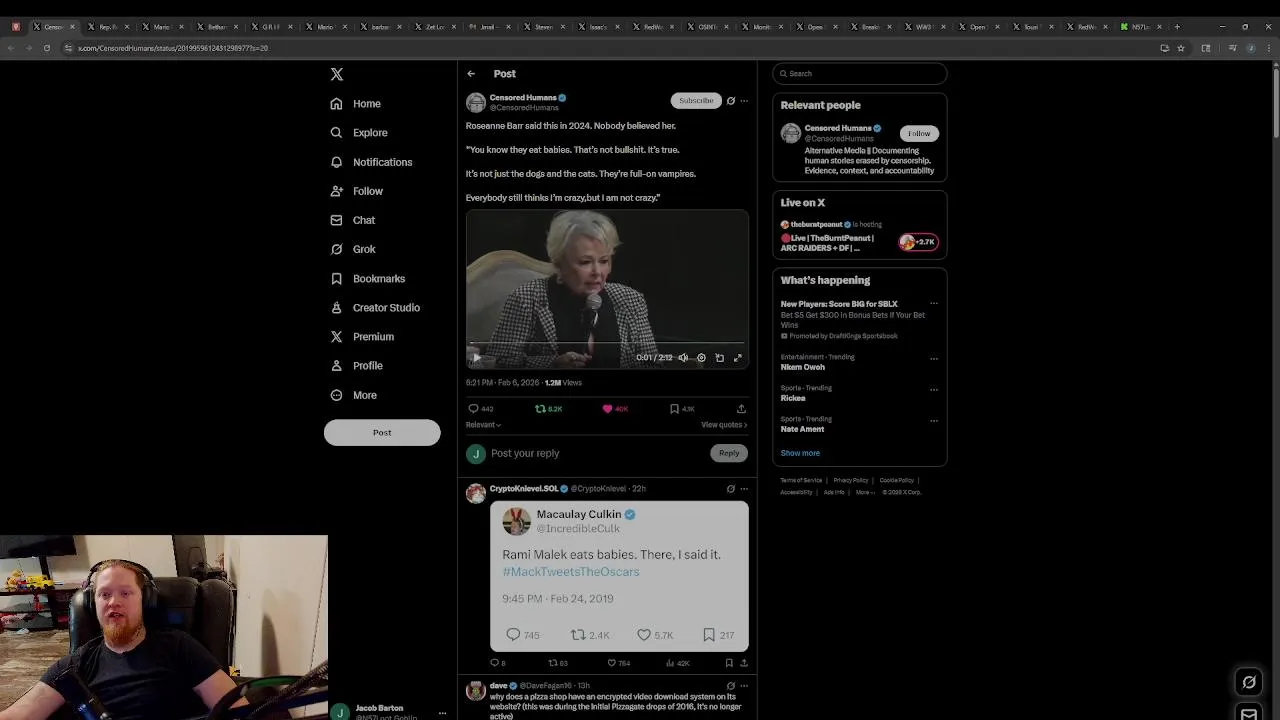Click the Profile person icon
This screenshot has width=1280, height=720.
tap(337, 366)
